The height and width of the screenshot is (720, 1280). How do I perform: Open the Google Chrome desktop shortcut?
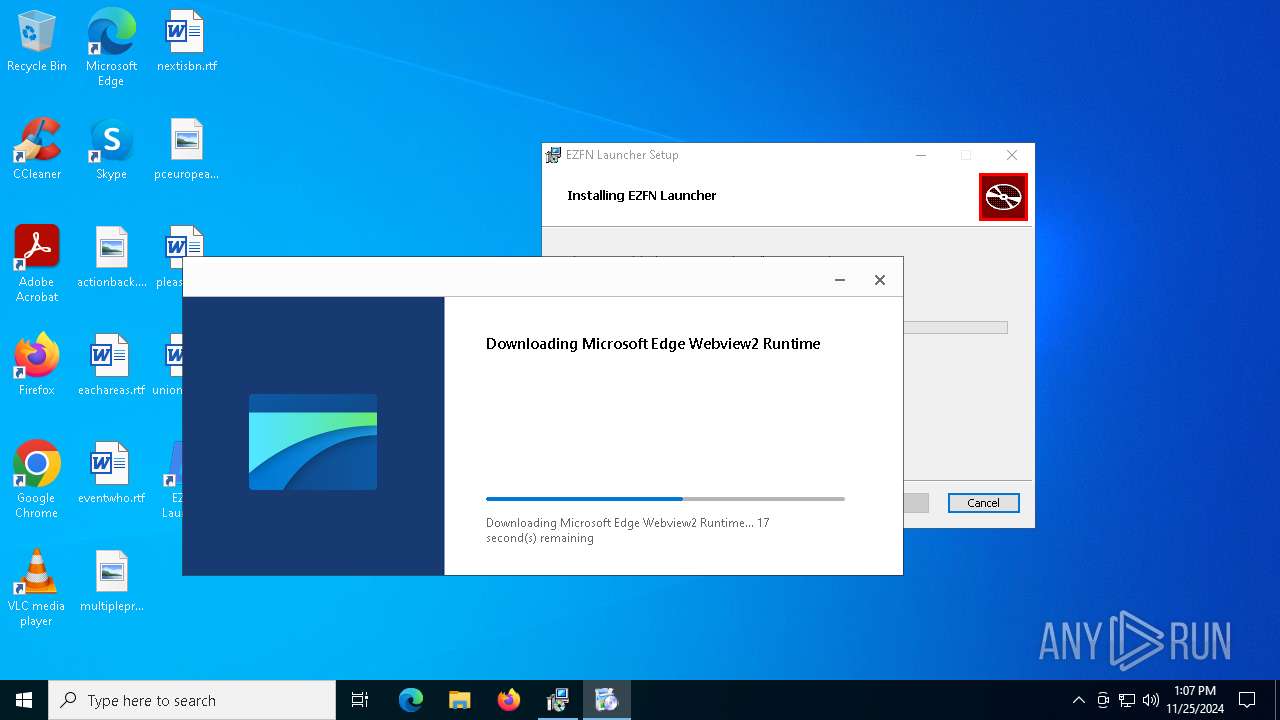coord(37,480)
